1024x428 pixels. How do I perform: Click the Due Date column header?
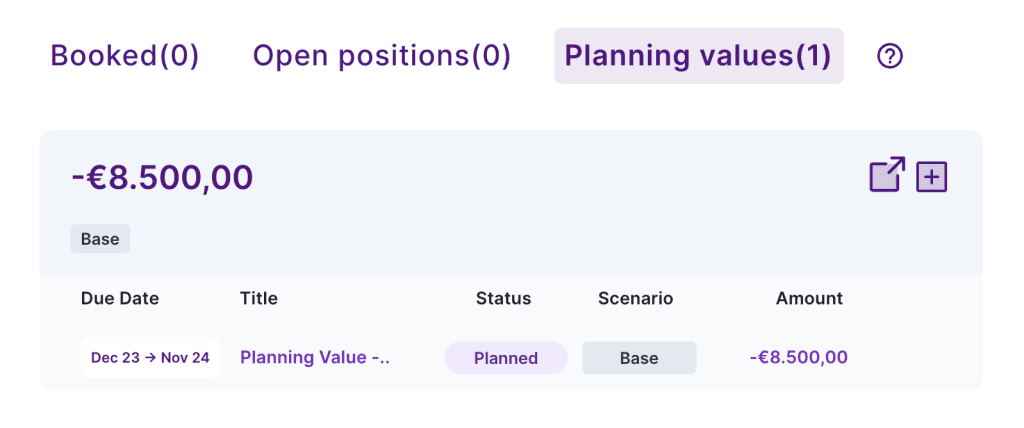coord(120,298)
